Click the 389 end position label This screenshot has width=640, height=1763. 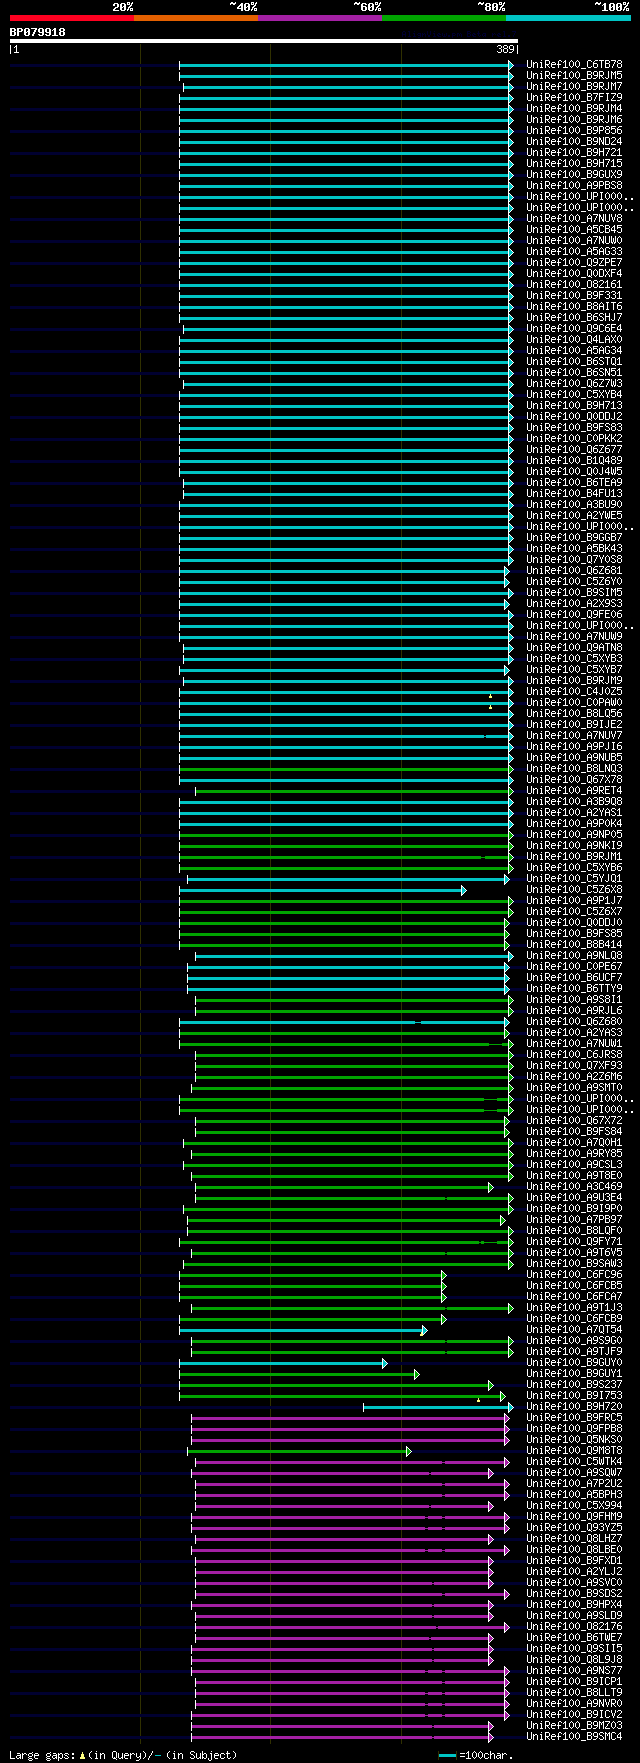coord(505,49)
